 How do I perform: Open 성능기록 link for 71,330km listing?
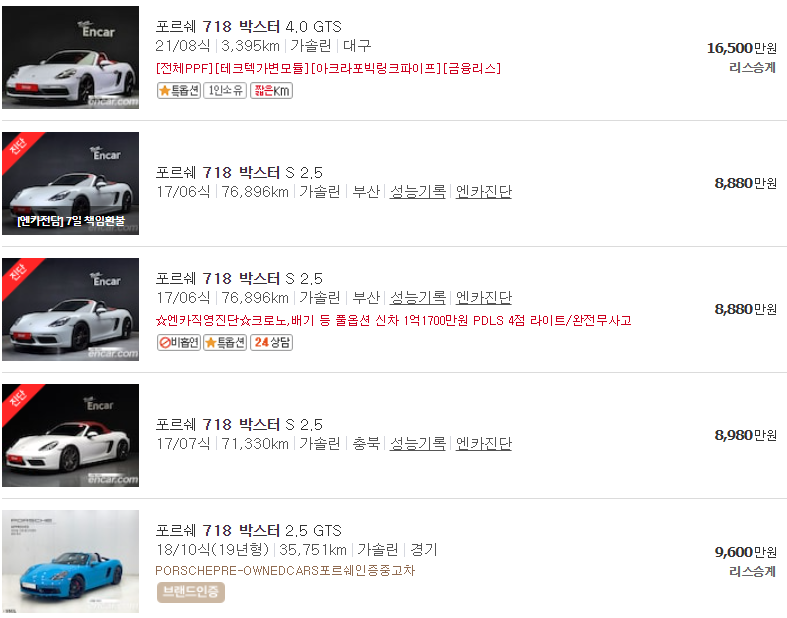tap(418, 444)
